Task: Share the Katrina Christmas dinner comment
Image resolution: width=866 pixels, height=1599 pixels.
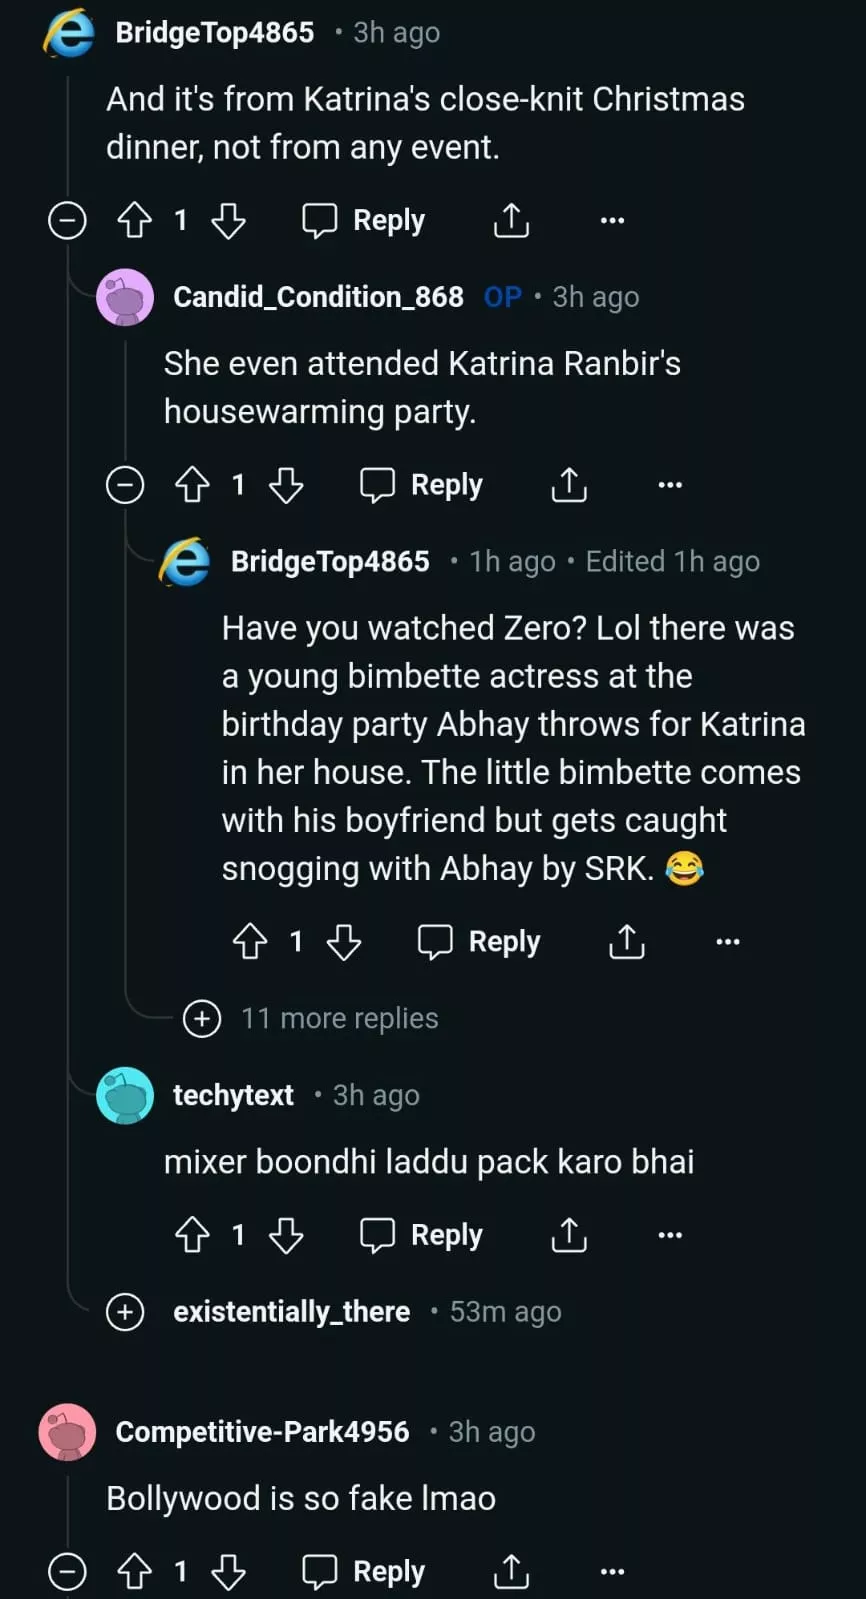Action: 511,220
